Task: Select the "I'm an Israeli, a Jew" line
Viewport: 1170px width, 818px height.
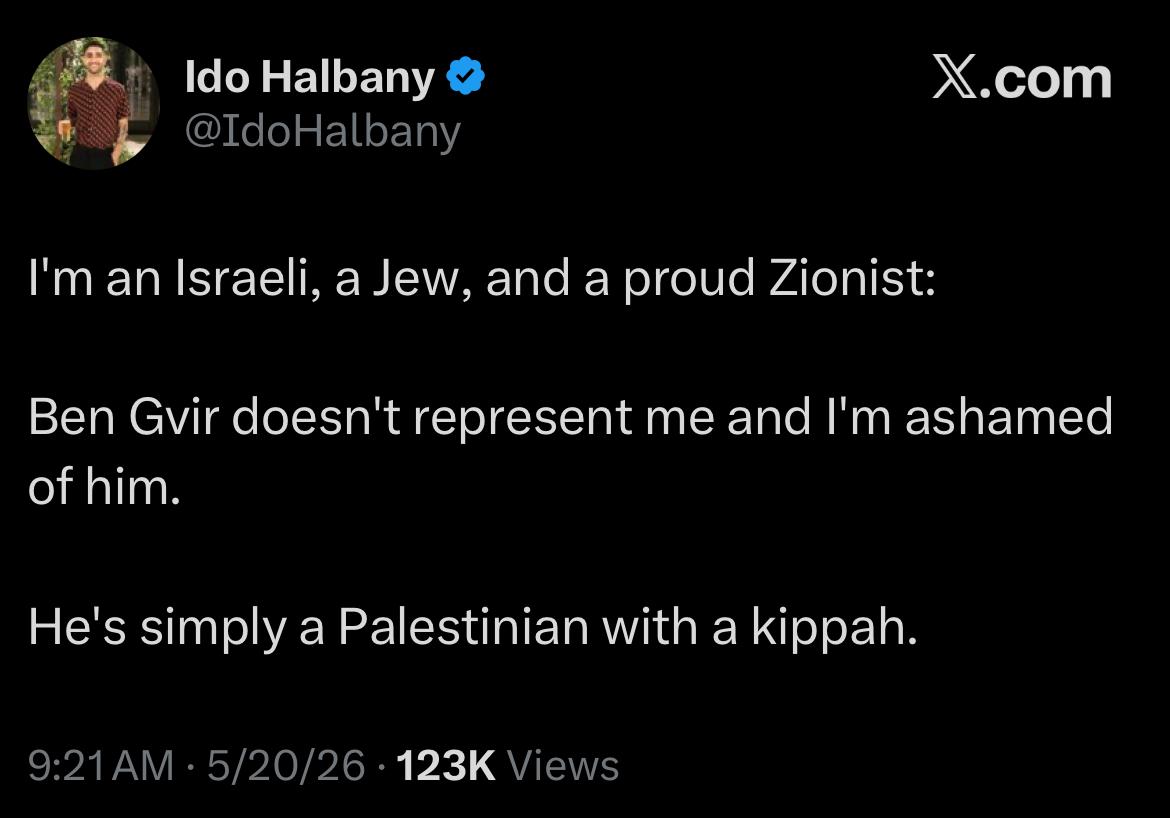Action: pyautogui.click(x=481, y=278)
